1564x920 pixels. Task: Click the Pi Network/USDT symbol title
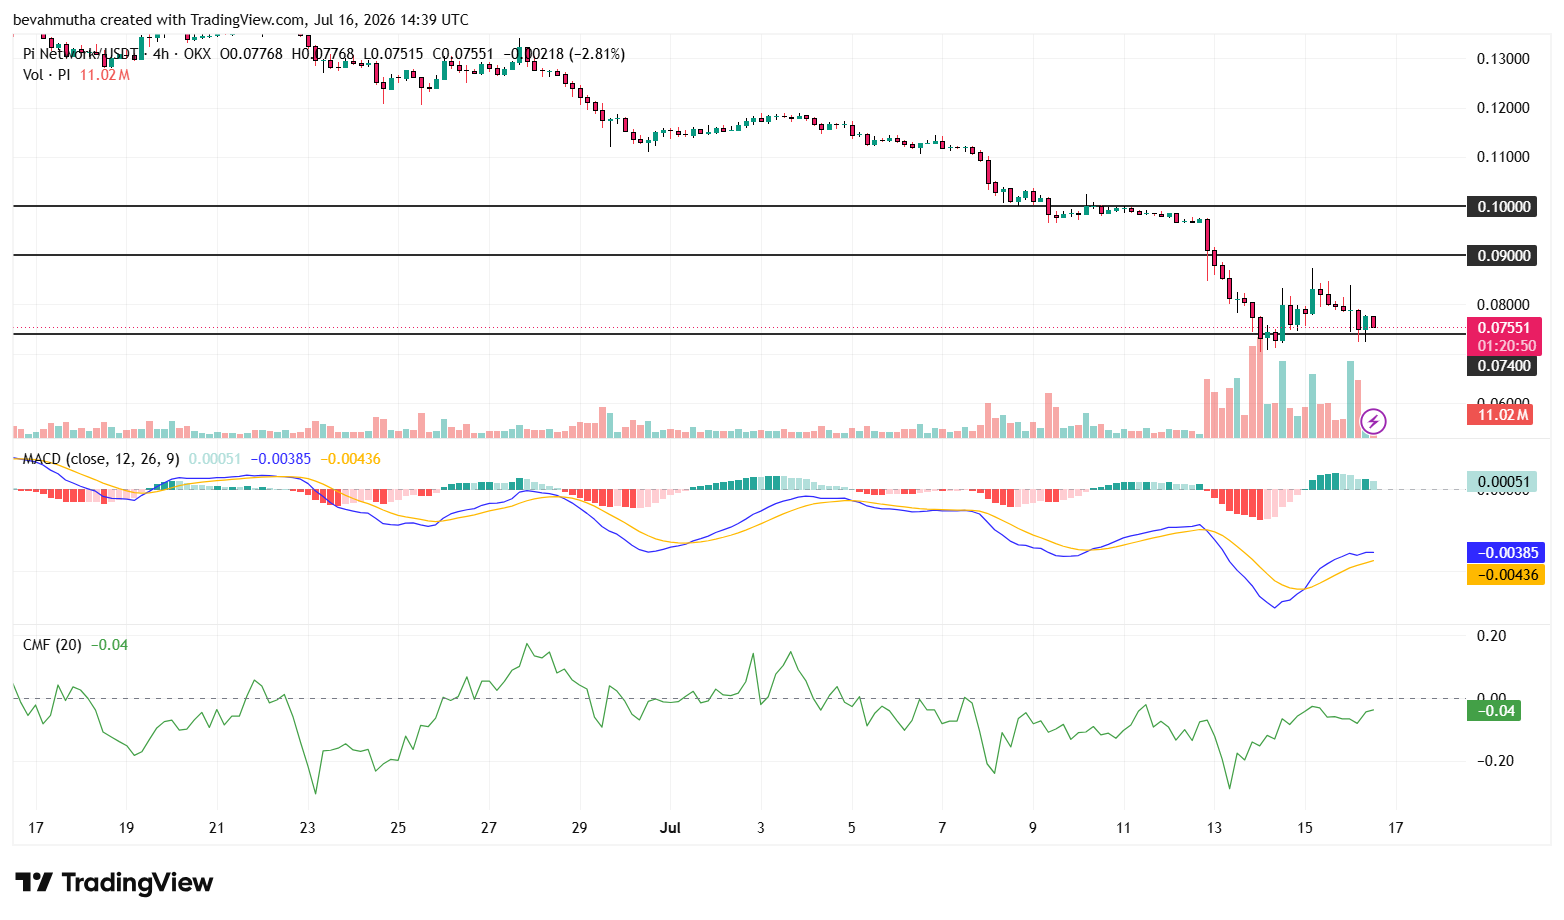[81, 54]
